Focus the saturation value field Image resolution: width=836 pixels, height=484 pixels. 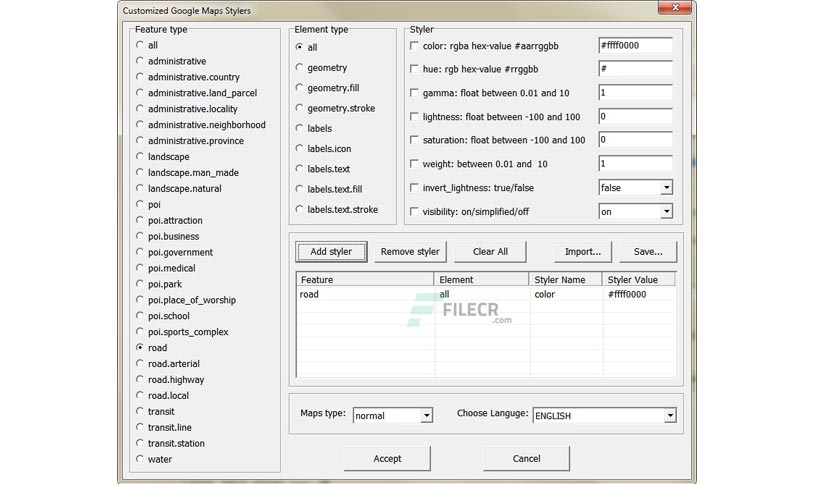pos(635,139)
